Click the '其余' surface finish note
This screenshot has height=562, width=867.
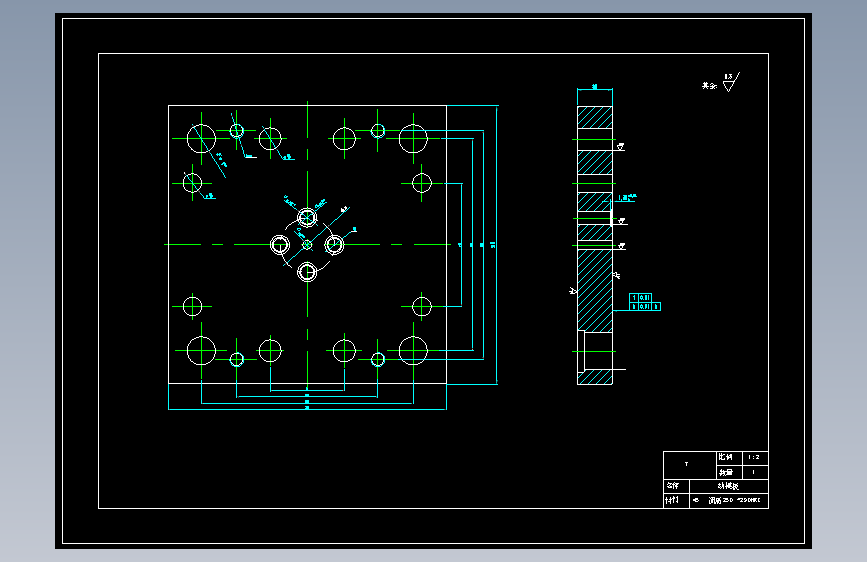pos(709,86)
